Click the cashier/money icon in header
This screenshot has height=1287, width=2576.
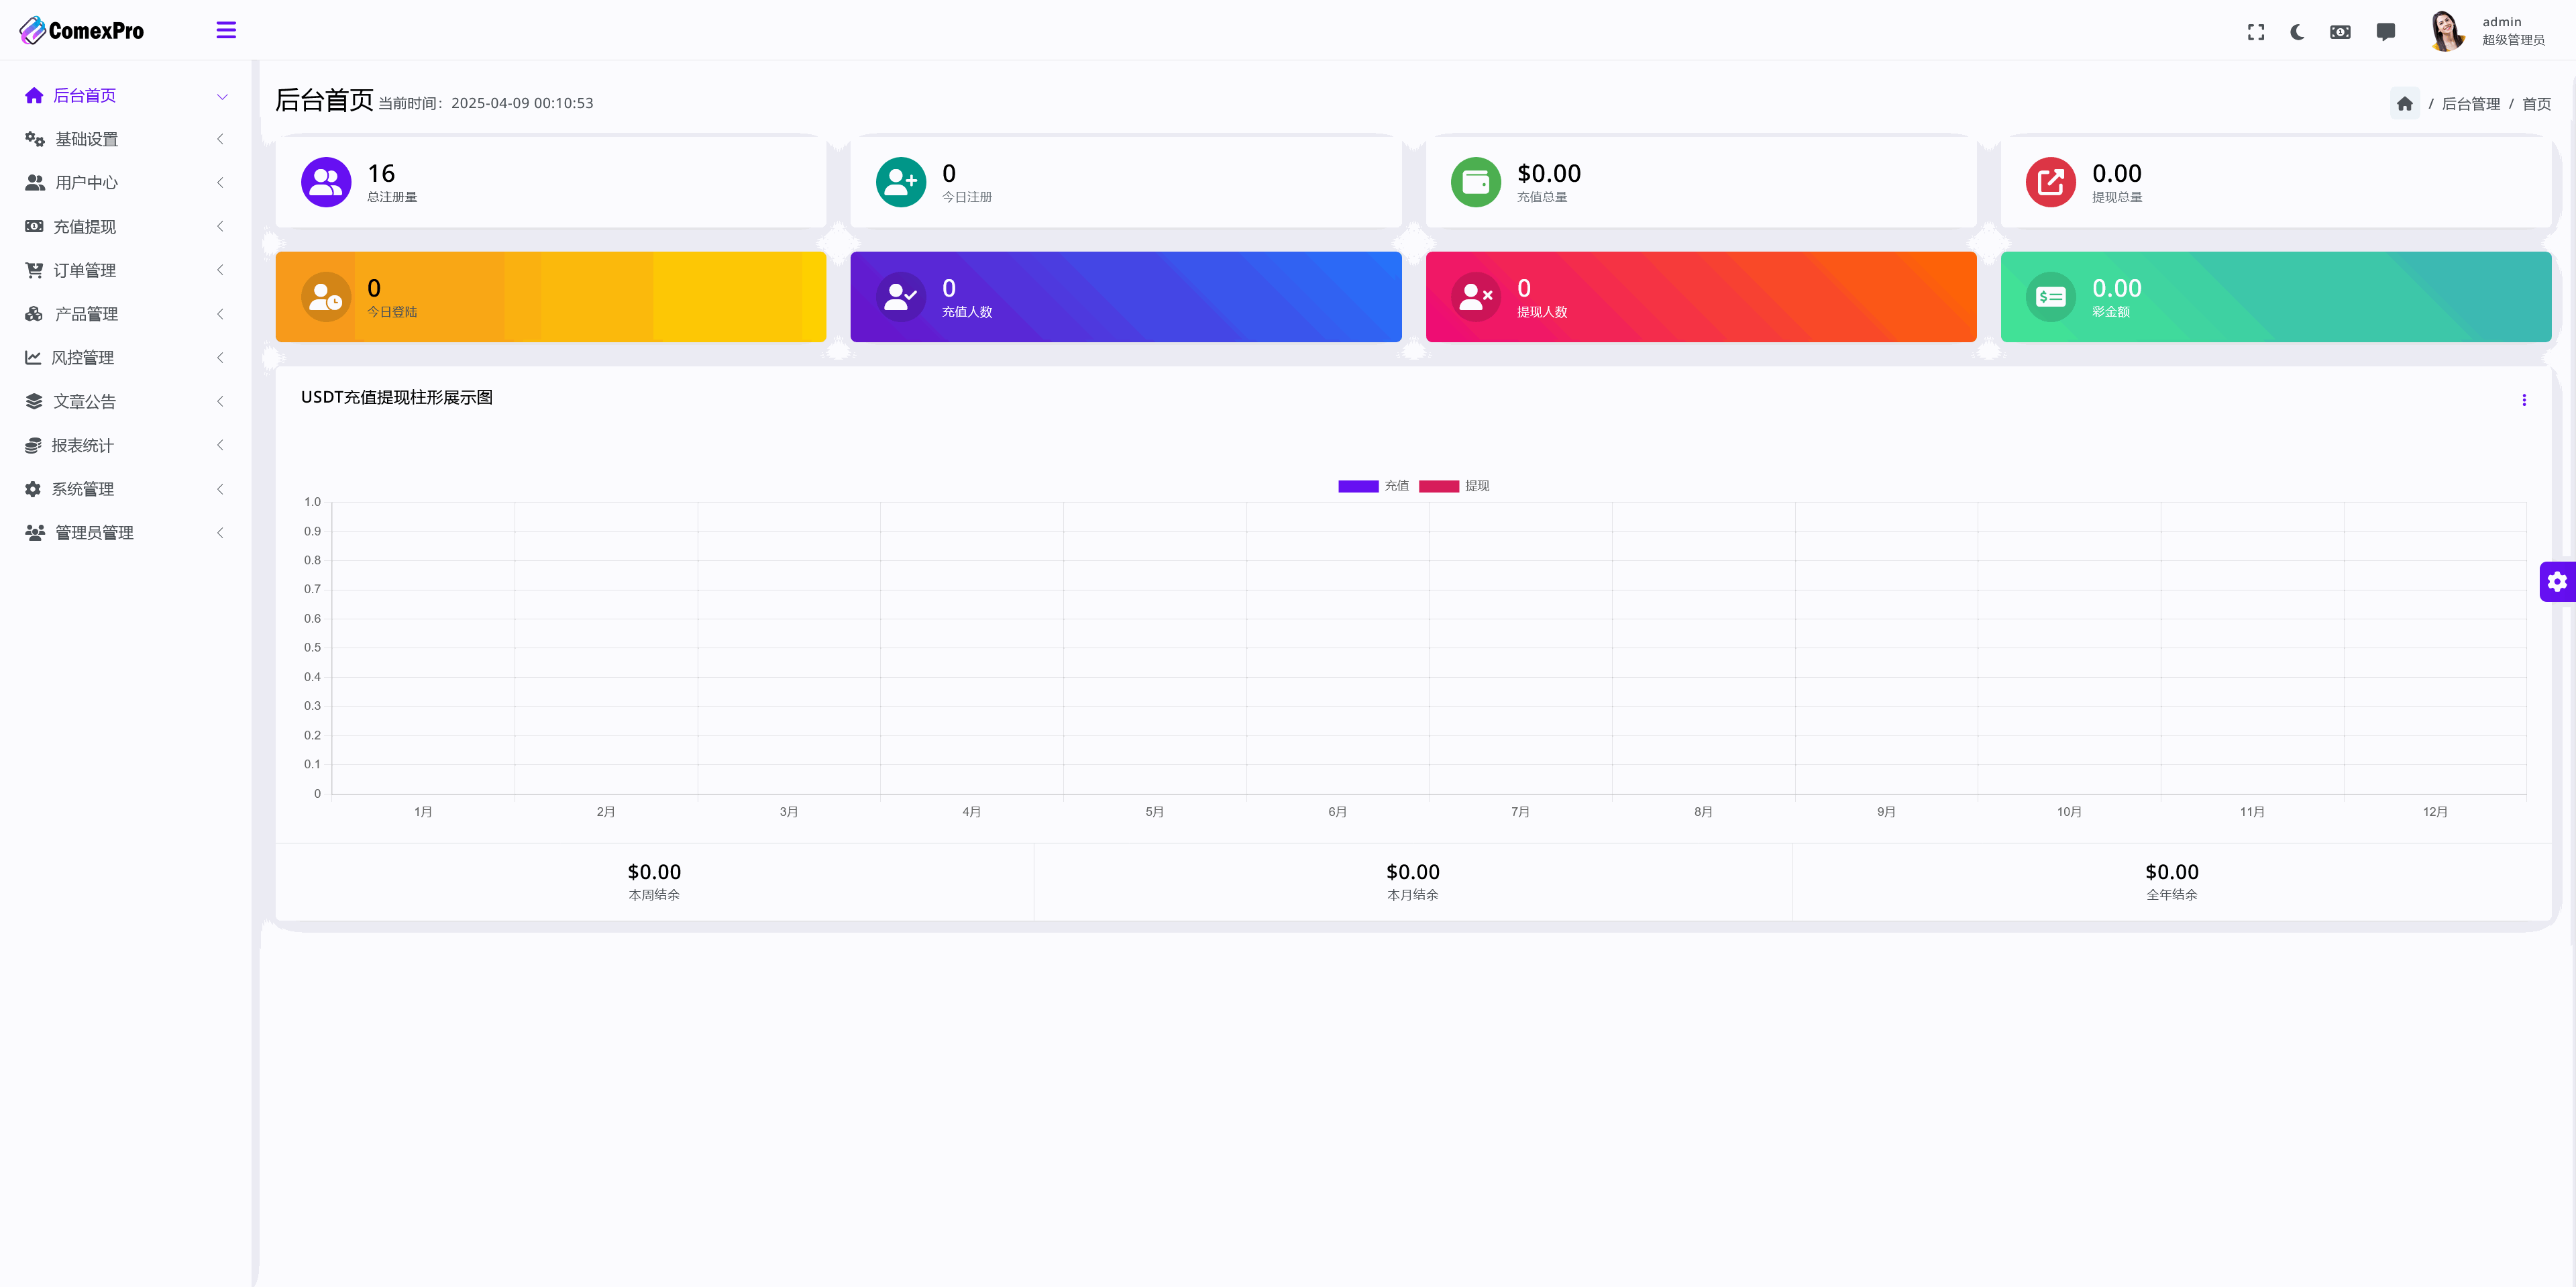pos(2340,31)
